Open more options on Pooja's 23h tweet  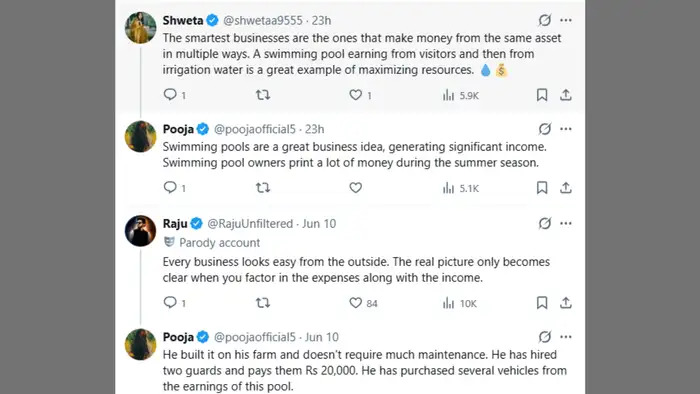pyautogui.click(x=566, y=129)
